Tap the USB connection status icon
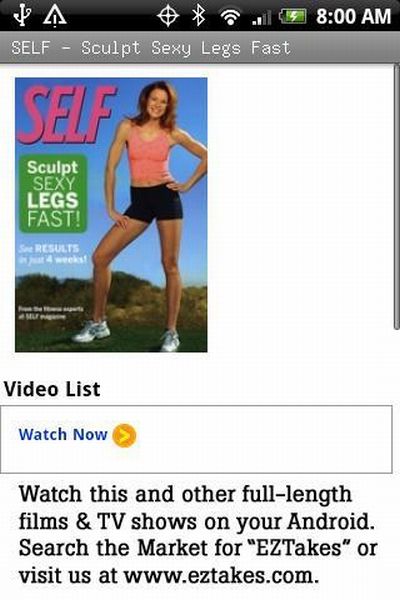 (x=22, y=16)
